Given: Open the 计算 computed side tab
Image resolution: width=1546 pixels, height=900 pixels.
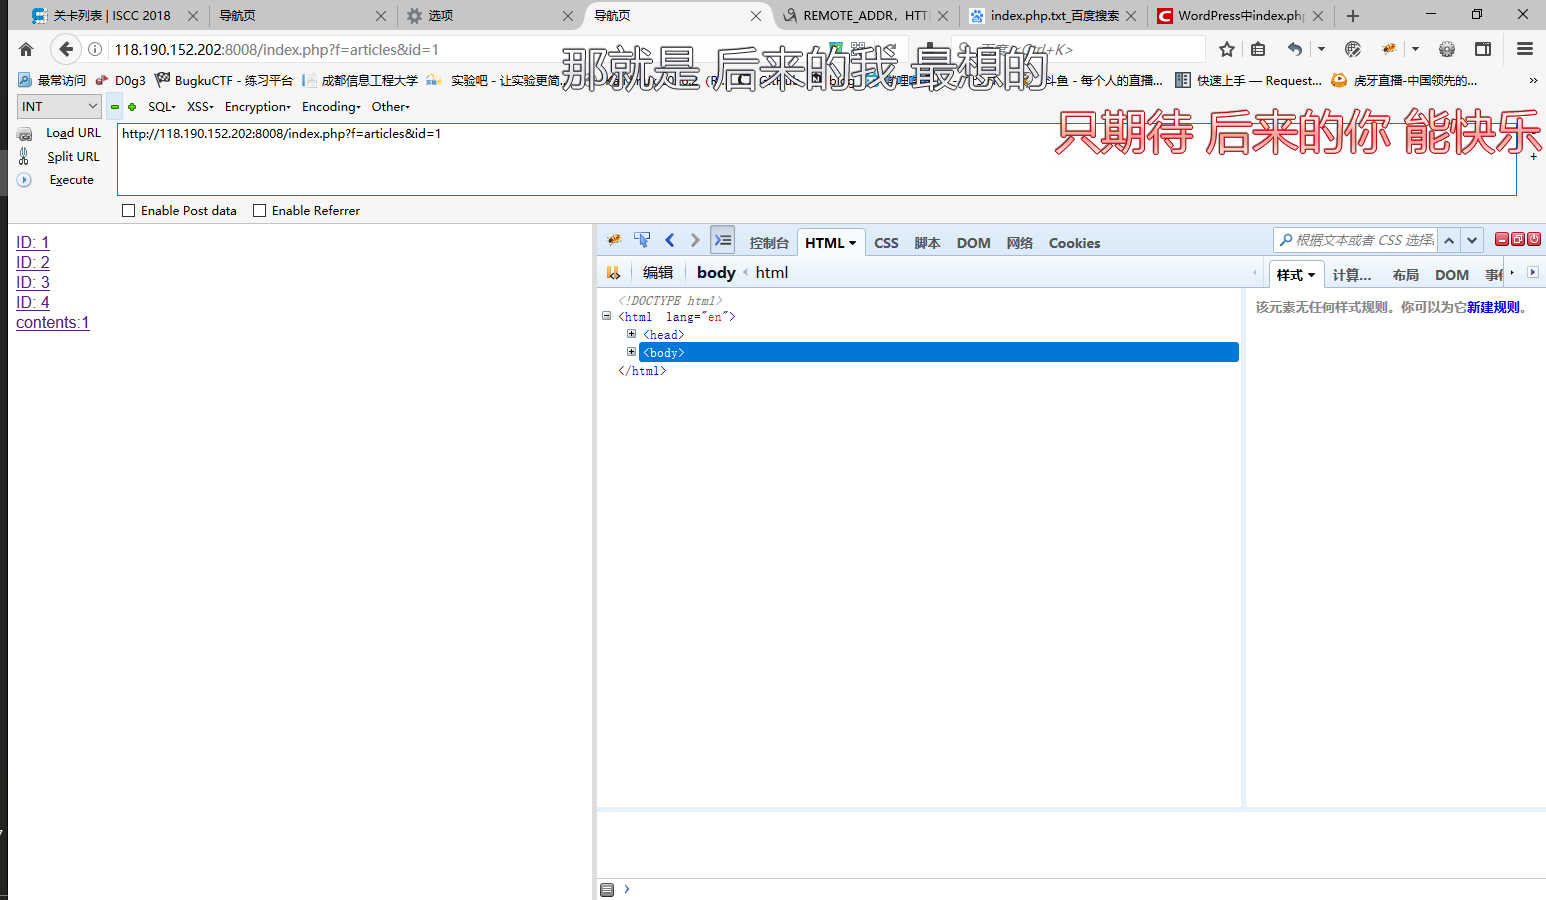Looking at the screenshot, I should pyautogui.click(x=1351, y=275).
